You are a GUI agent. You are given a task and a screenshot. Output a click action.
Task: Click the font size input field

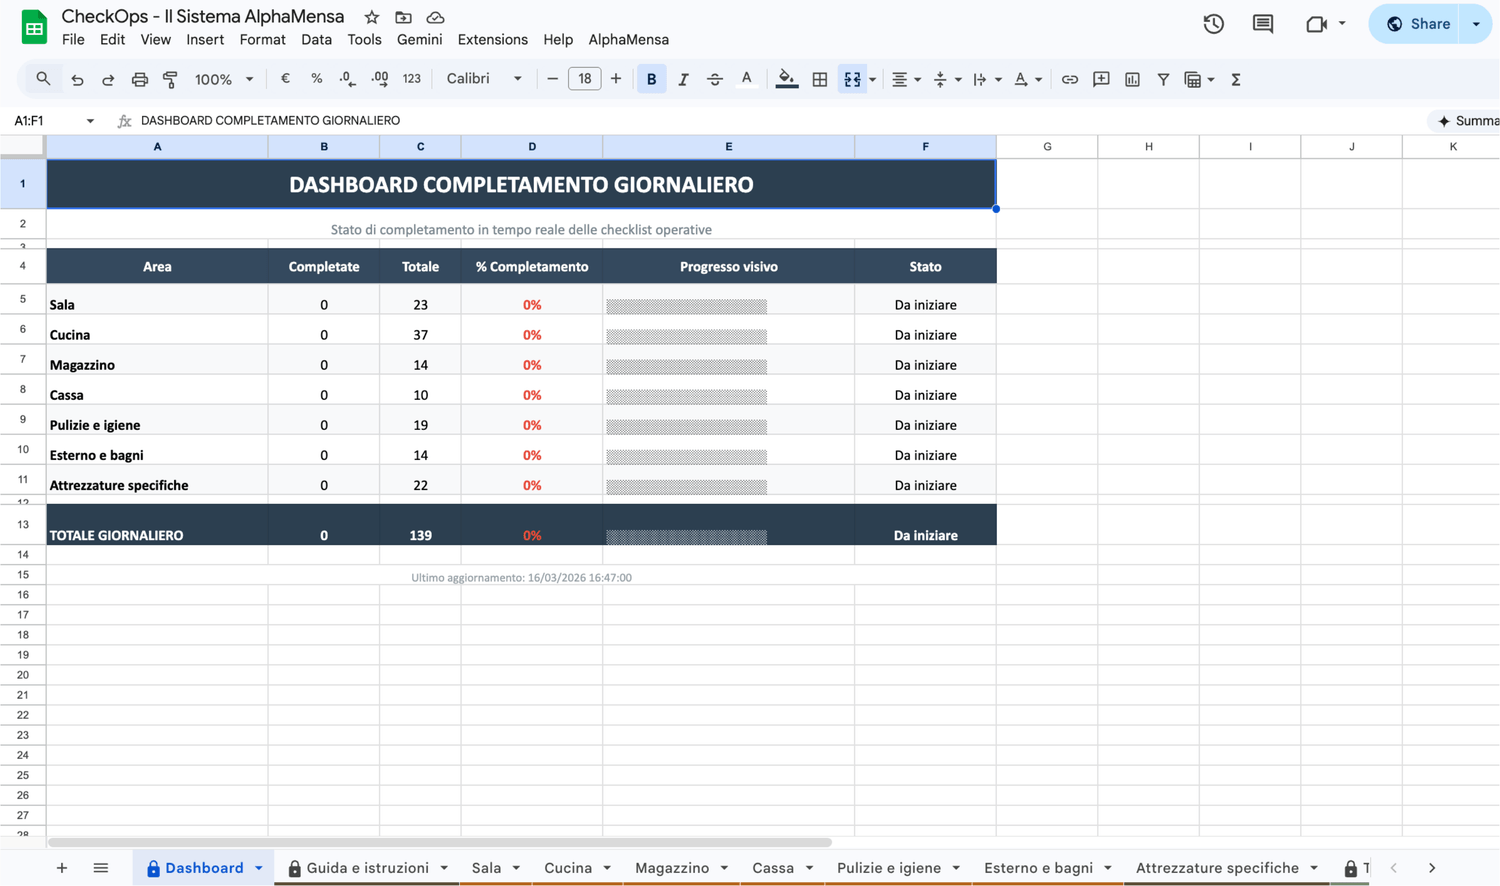click(584, 79)
